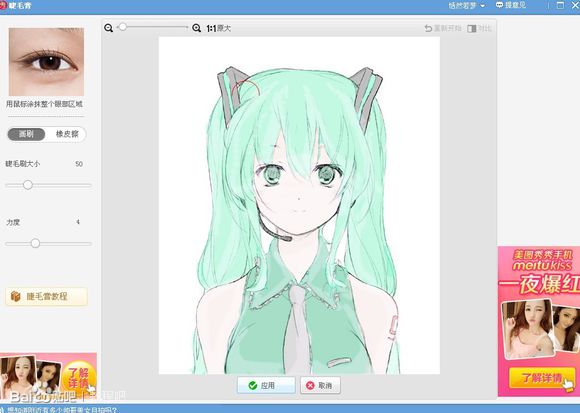The height and width of the screenshot is (413, 580).
Task: Click the anime girl image on canvas
Action: coord(299,206)
